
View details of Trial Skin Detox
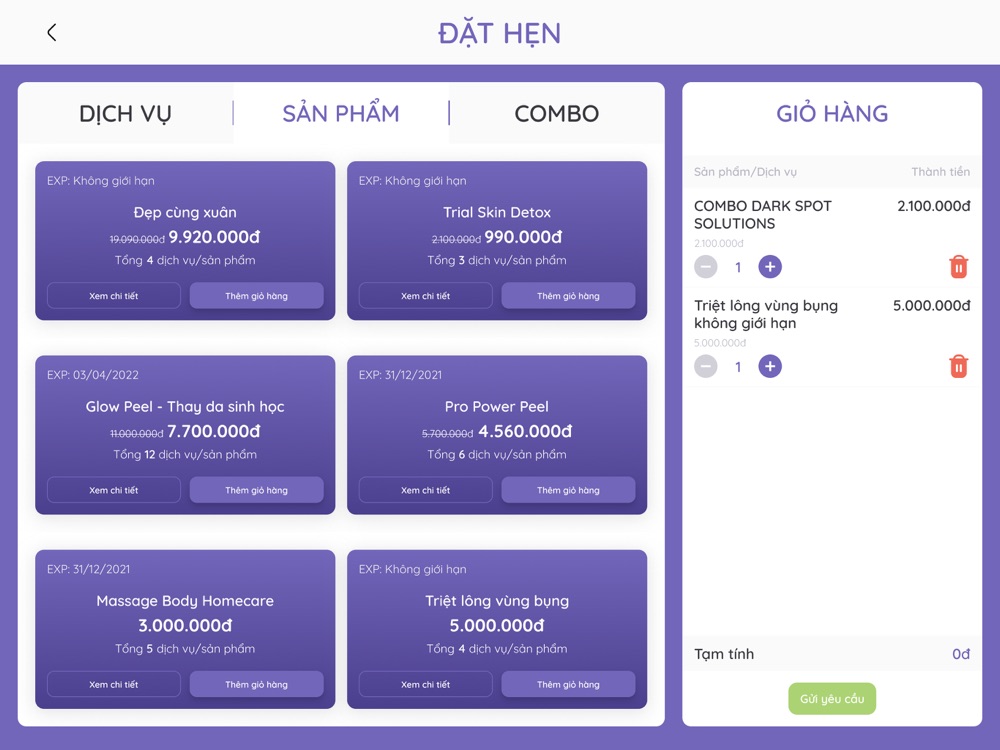point(425,296)
